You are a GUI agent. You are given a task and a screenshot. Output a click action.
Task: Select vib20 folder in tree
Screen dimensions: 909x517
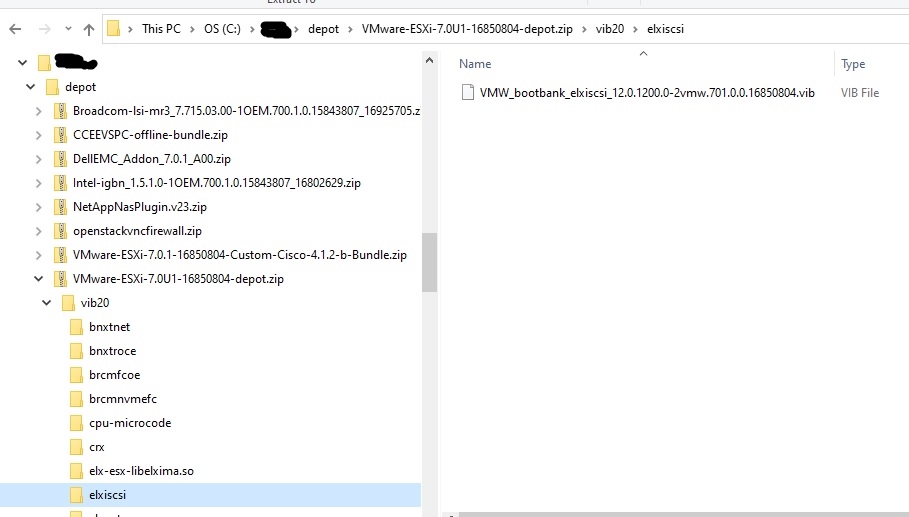95,303
